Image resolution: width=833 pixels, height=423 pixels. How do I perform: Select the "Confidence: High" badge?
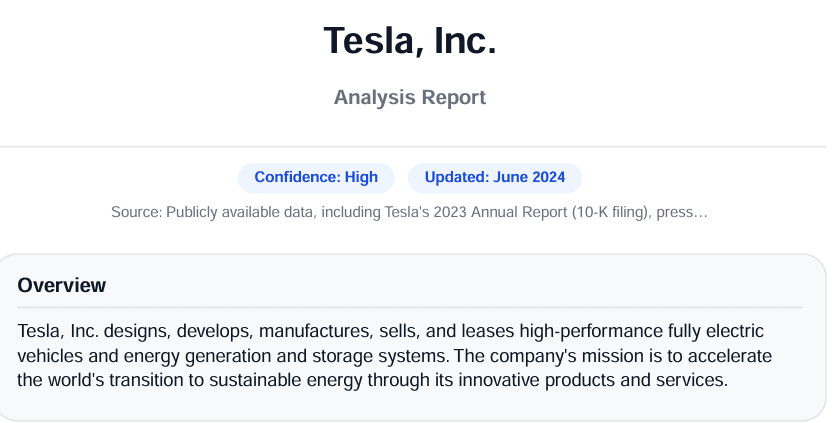point(316,177)
